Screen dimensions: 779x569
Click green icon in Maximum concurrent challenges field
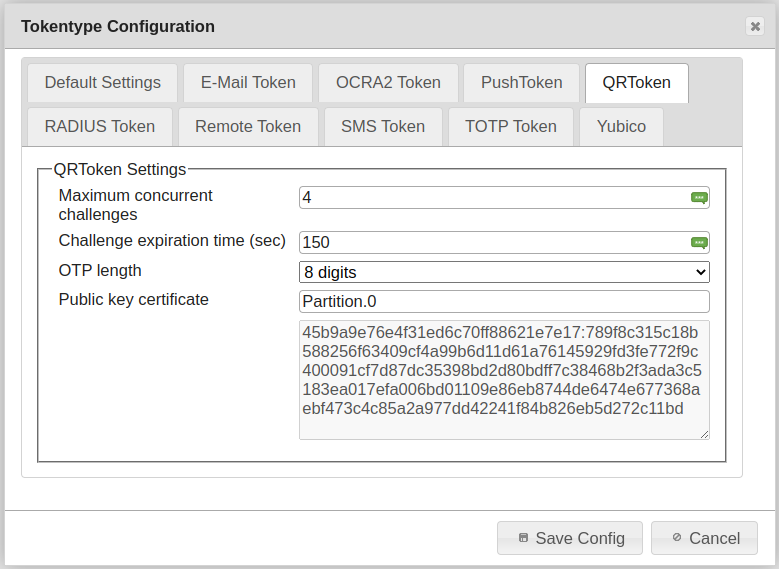[699, 198]
